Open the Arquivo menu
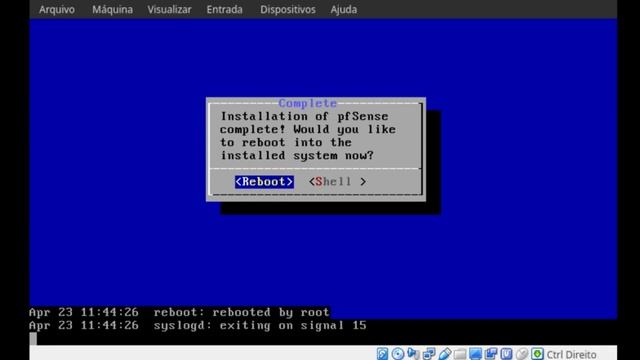 pos(57,9)
